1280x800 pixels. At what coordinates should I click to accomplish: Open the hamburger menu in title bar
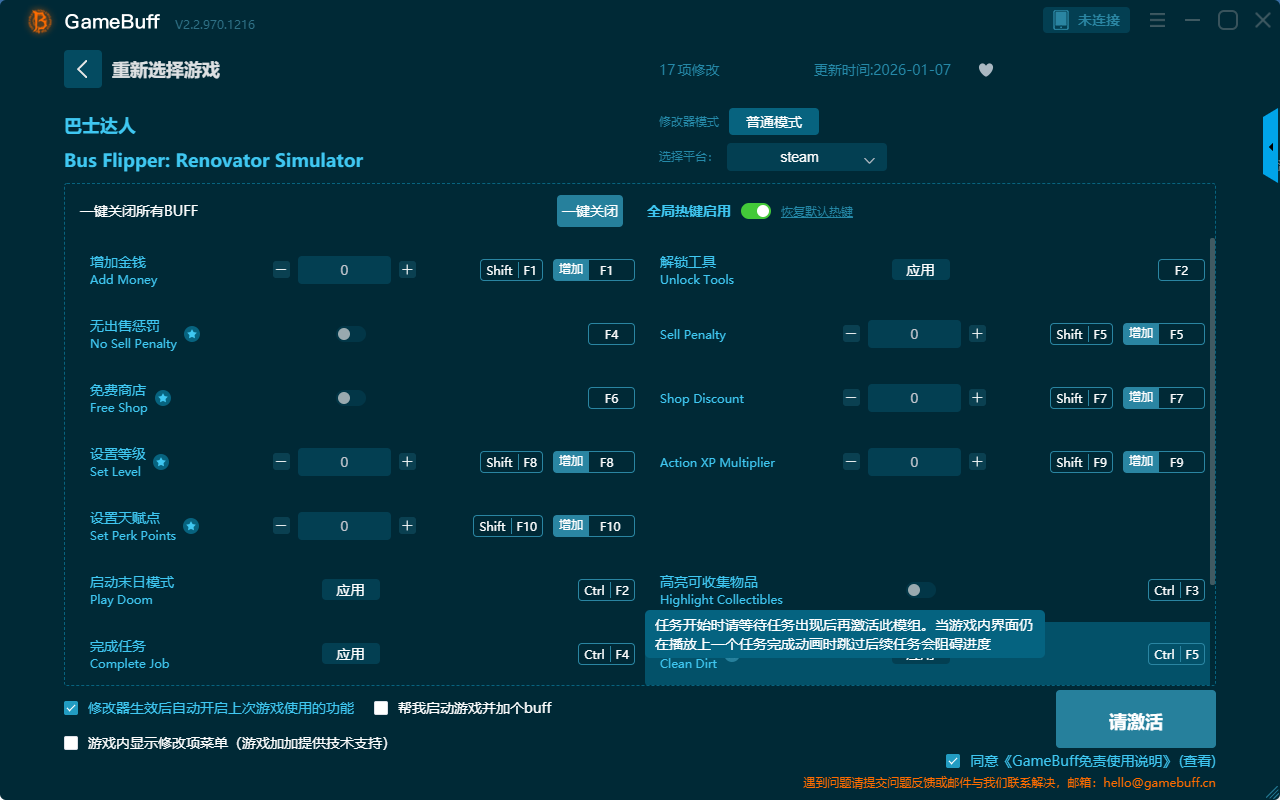[x=1157, y=20]
